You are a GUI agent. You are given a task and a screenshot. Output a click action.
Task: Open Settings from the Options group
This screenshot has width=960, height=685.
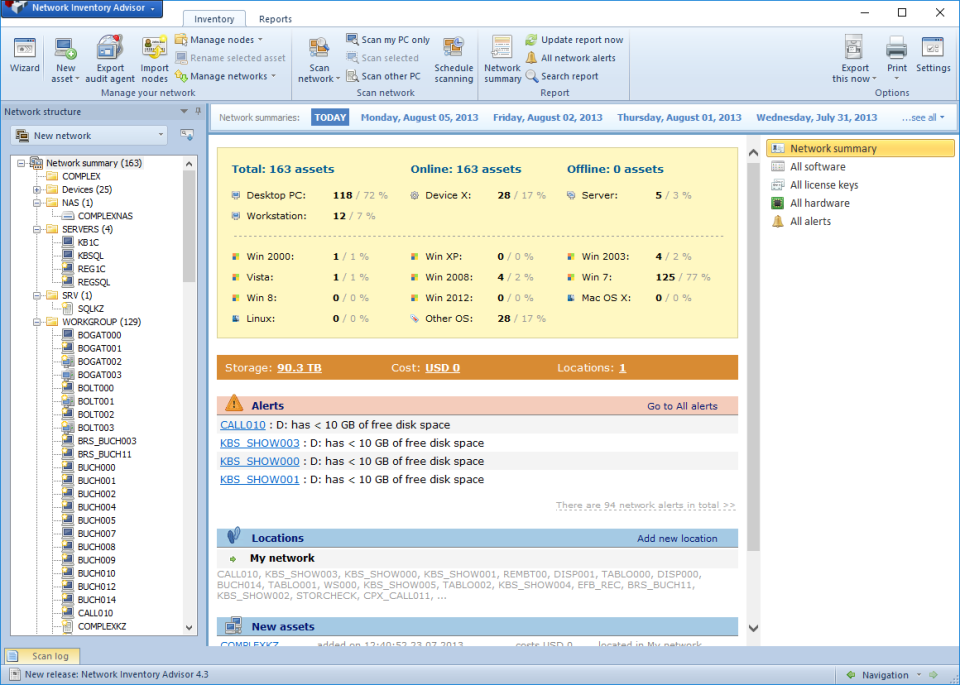(932, 55)
